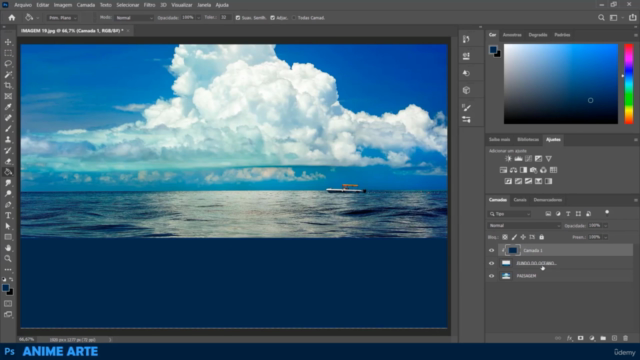Viewport: 640px width, 360px height.
Task: Select the Rectangle shape tool
Action: (x=8, y=237)
